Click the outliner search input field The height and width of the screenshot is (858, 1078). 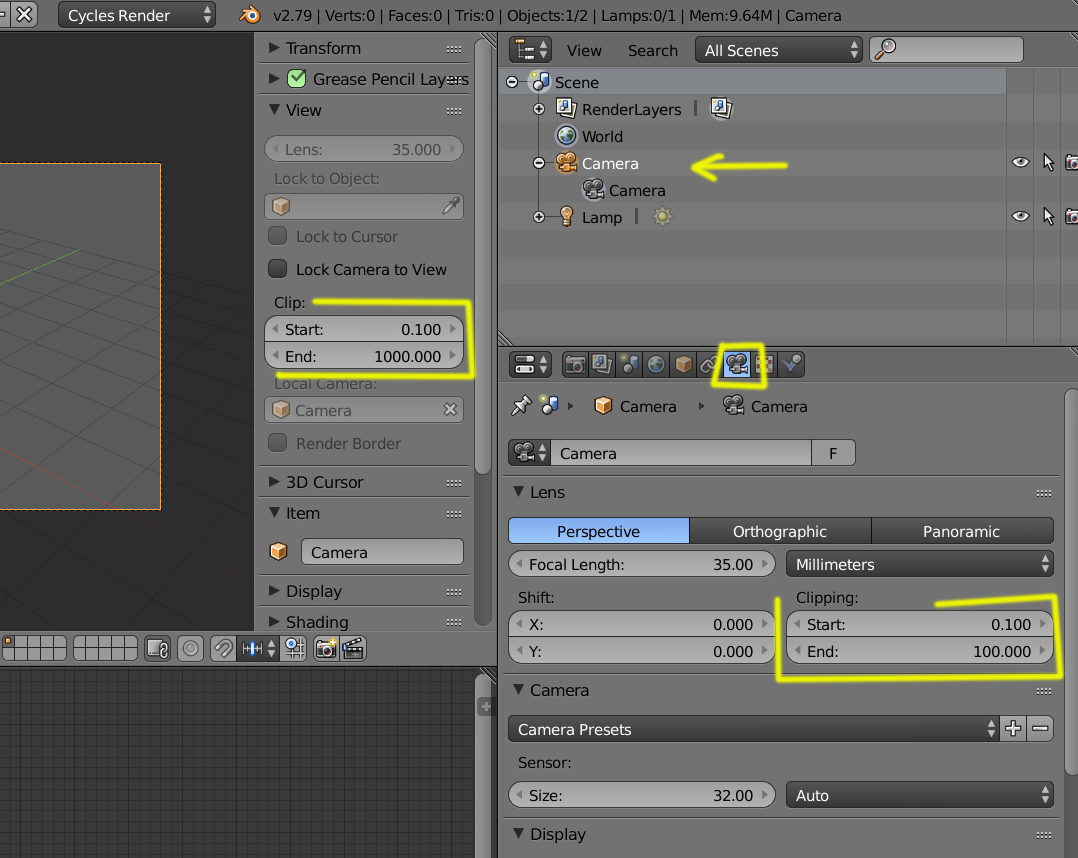tap(947, 50)
